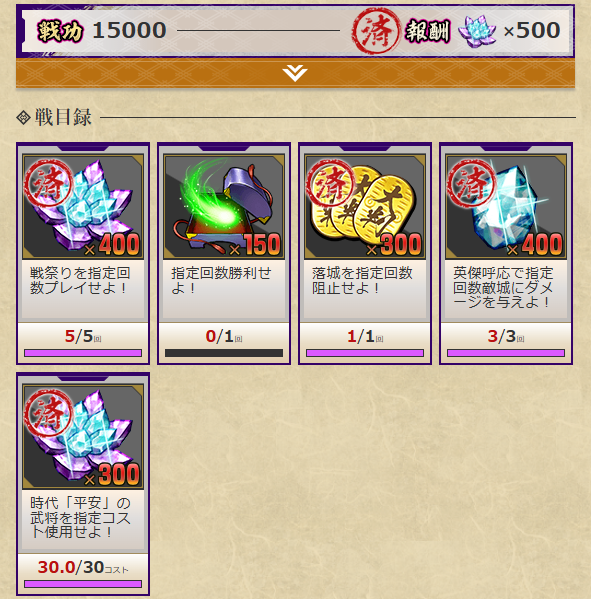Click the purple lotus crystal ×400 reward icon
The width and height of the screenshot is (591, 599).
[83, 207]
